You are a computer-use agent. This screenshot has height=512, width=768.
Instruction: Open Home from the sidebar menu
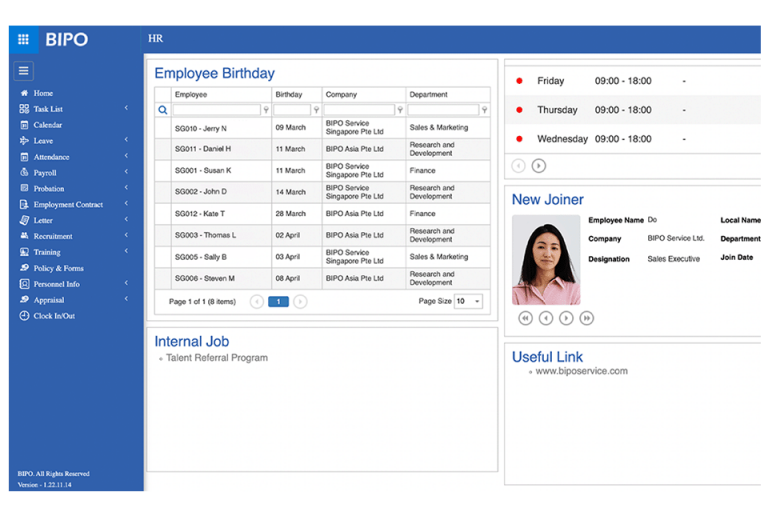pyautogui.click(x=43, y=93)
